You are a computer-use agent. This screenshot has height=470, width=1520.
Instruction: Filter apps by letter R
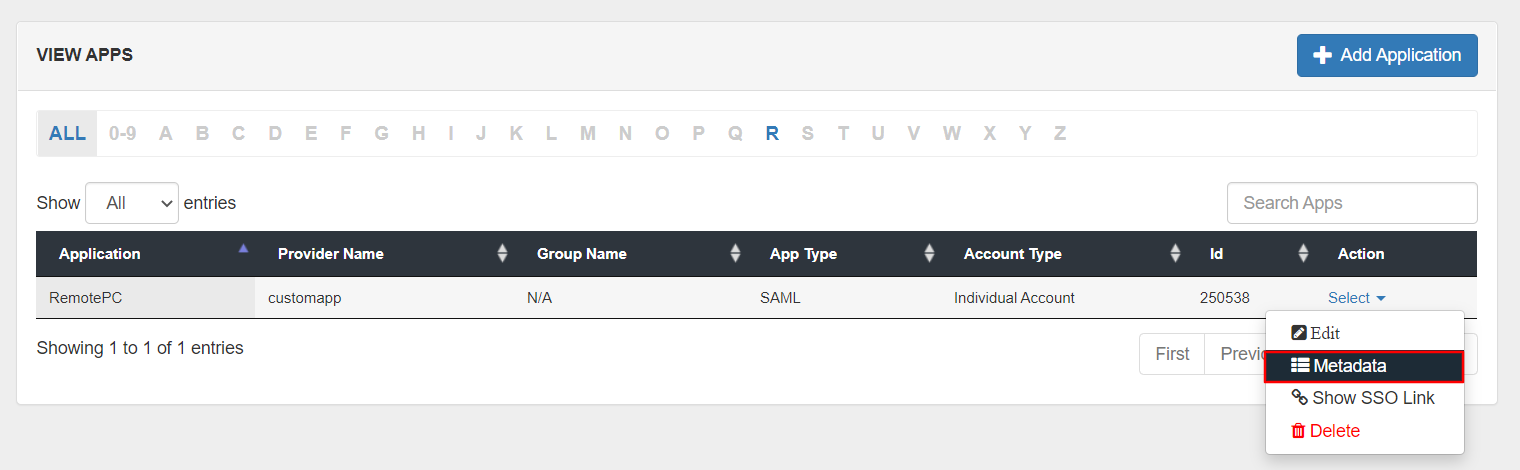pyautogui.click(x=772, y=133)
